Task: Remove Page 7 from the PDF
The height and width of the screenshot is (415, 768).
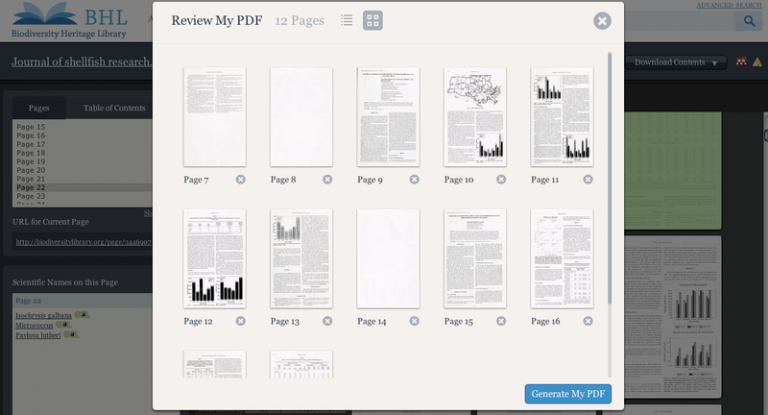Action: [240, 180]
